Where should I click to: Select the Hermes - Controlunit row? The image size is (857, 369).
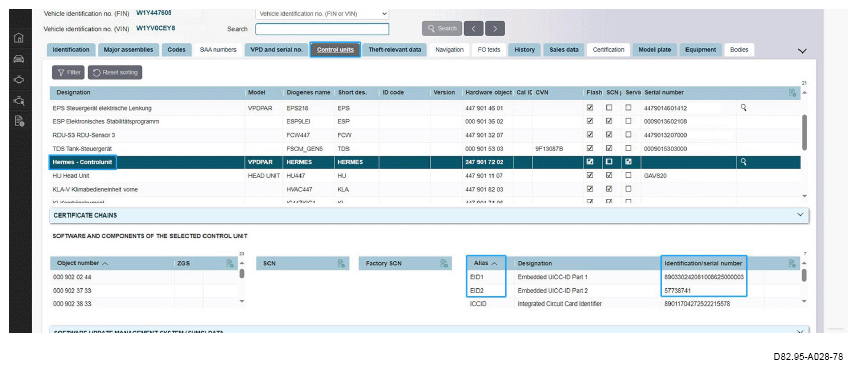pyautogui.click(x=425, y=162)
